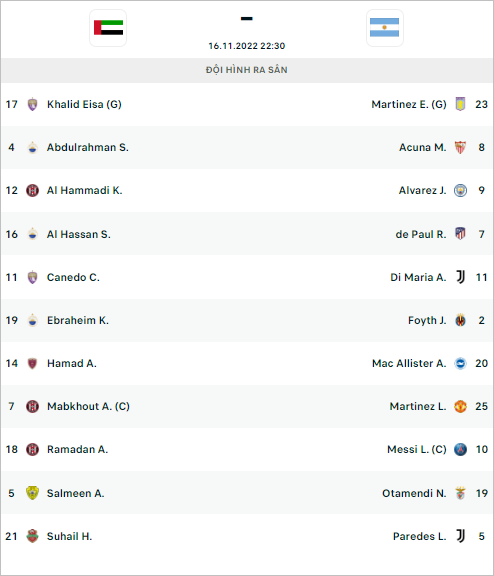Image resolution: width=494 pixels, height=576 pixels.
Task: Click the ĐỘI HÌNH RA SÂN header
Action: click(247, 70)
